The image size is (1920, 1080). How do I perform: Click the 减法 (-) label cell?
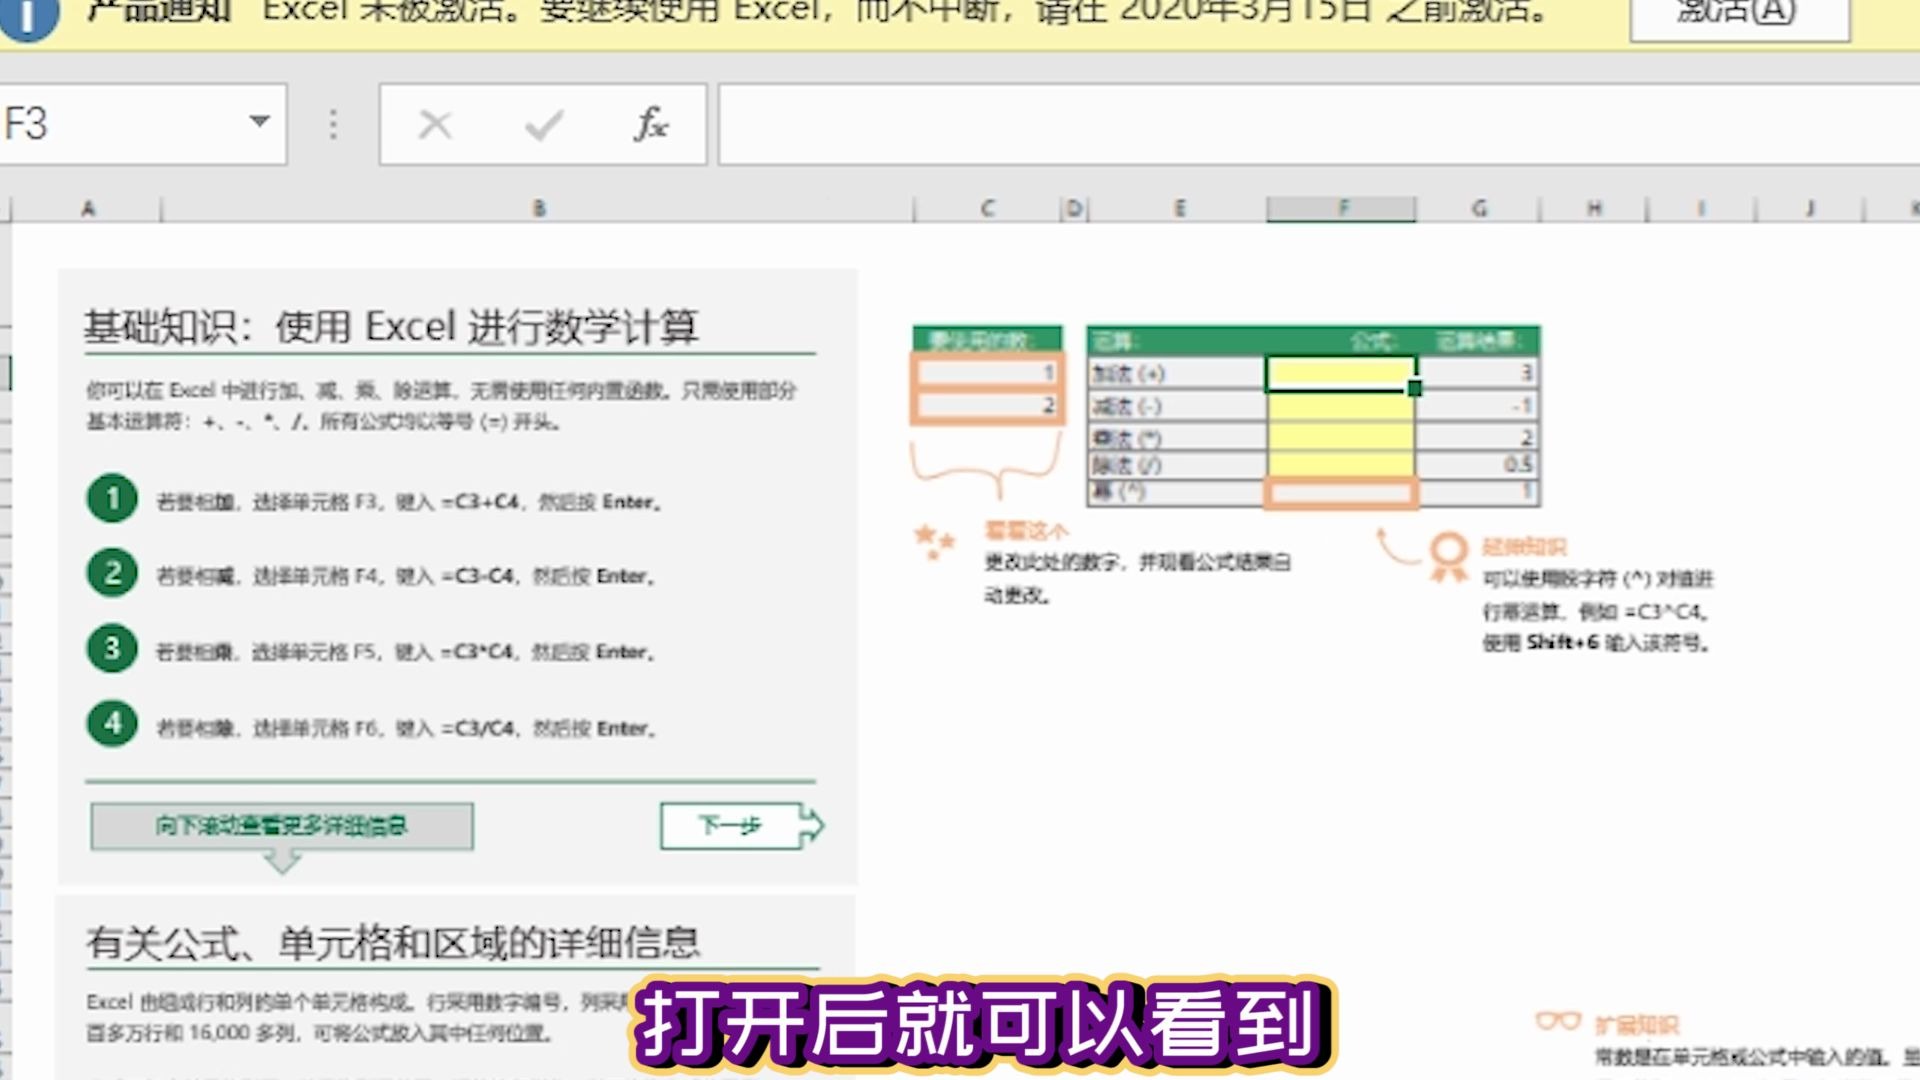1177,406
